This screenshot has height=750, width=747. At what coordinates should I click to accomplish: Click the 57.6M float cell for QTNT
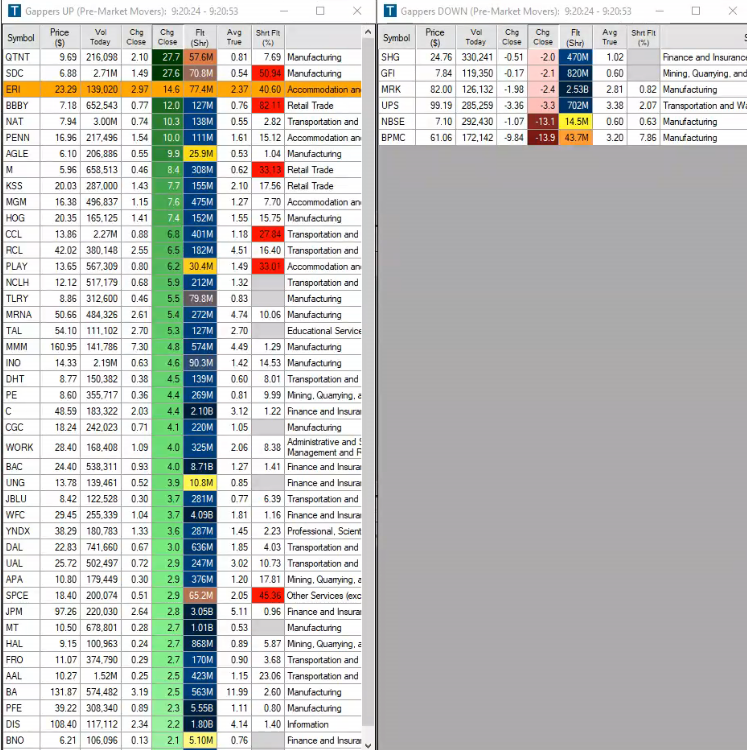tap(200, 57)
